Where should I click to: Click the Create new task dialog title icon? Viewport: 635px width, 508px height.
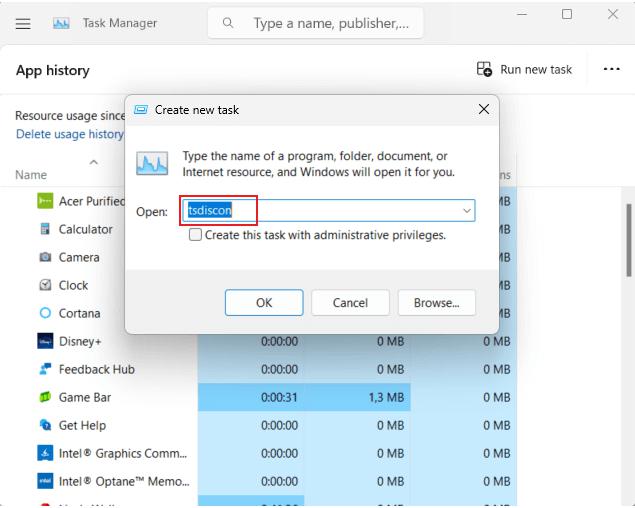click(141, 110)
